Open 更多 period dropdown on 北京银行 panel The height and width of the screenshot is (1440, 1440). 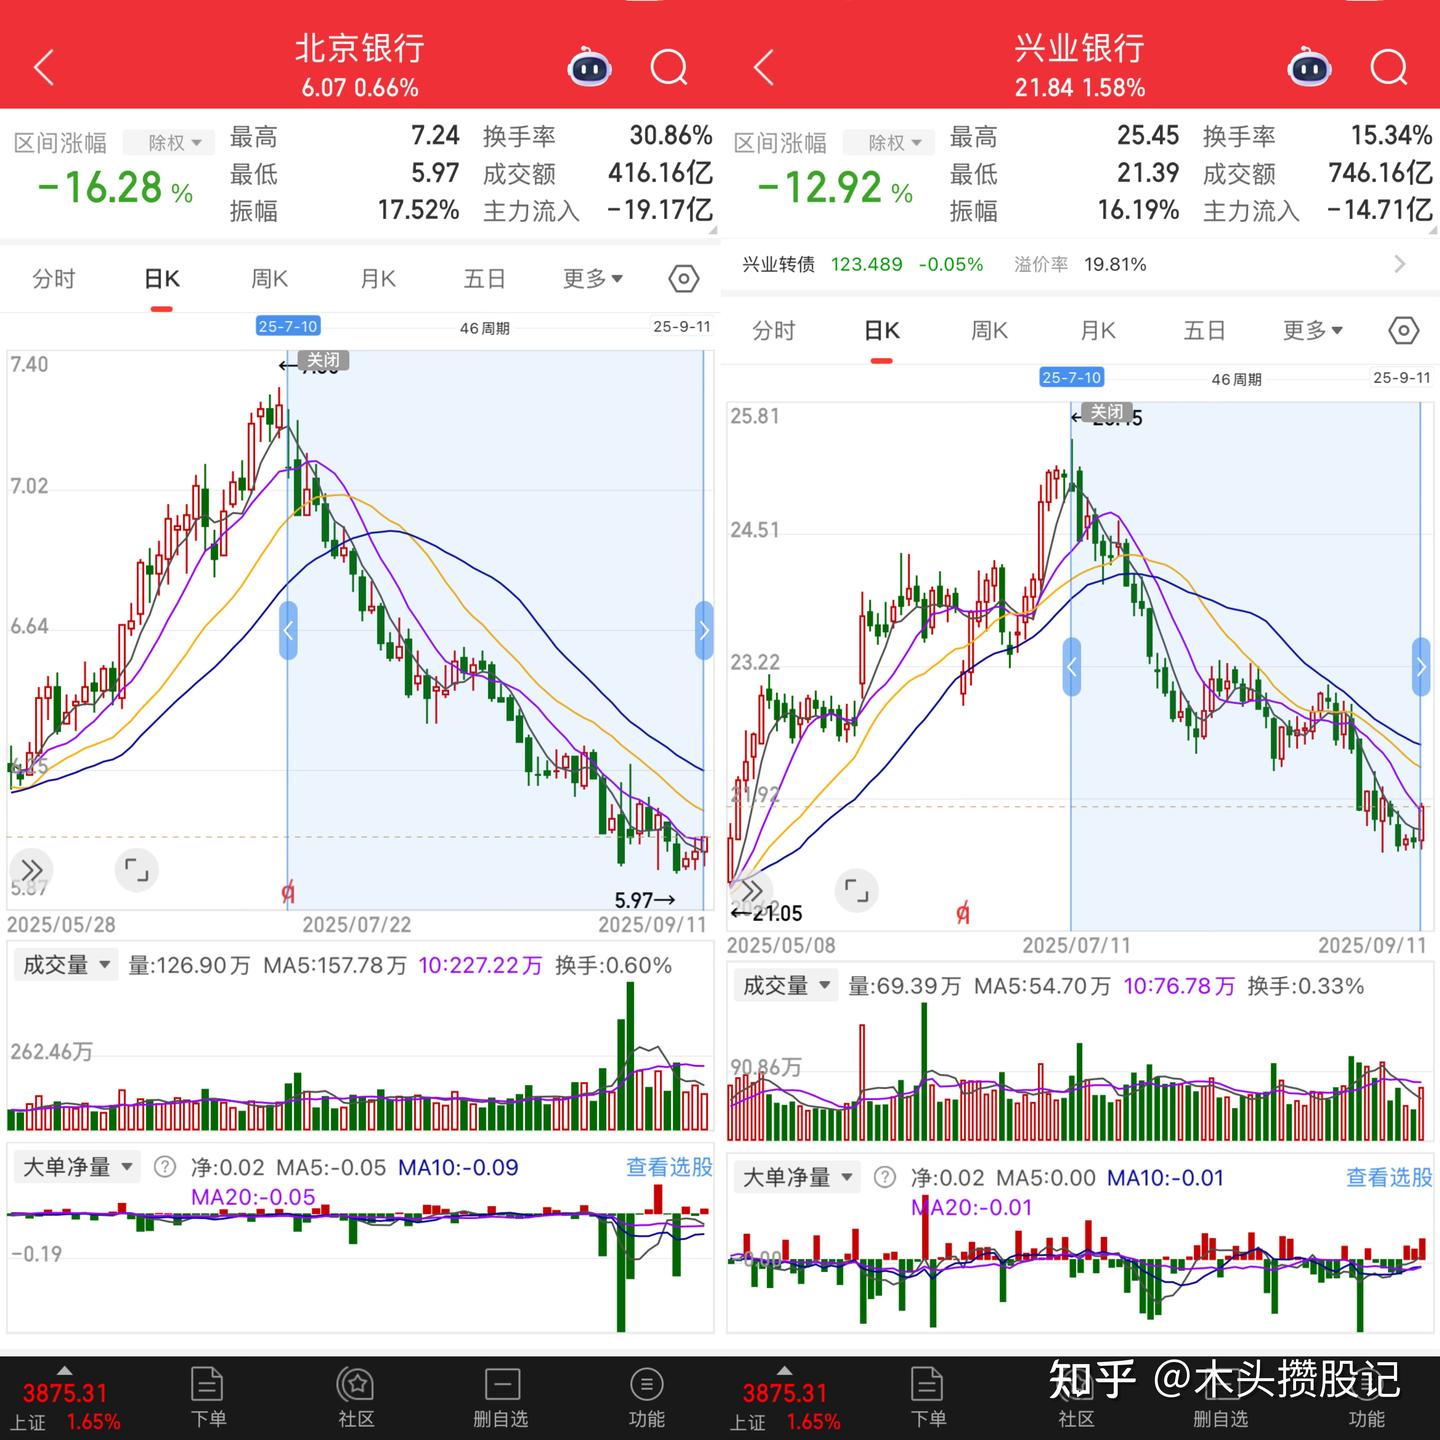click(x=593, y=278)
